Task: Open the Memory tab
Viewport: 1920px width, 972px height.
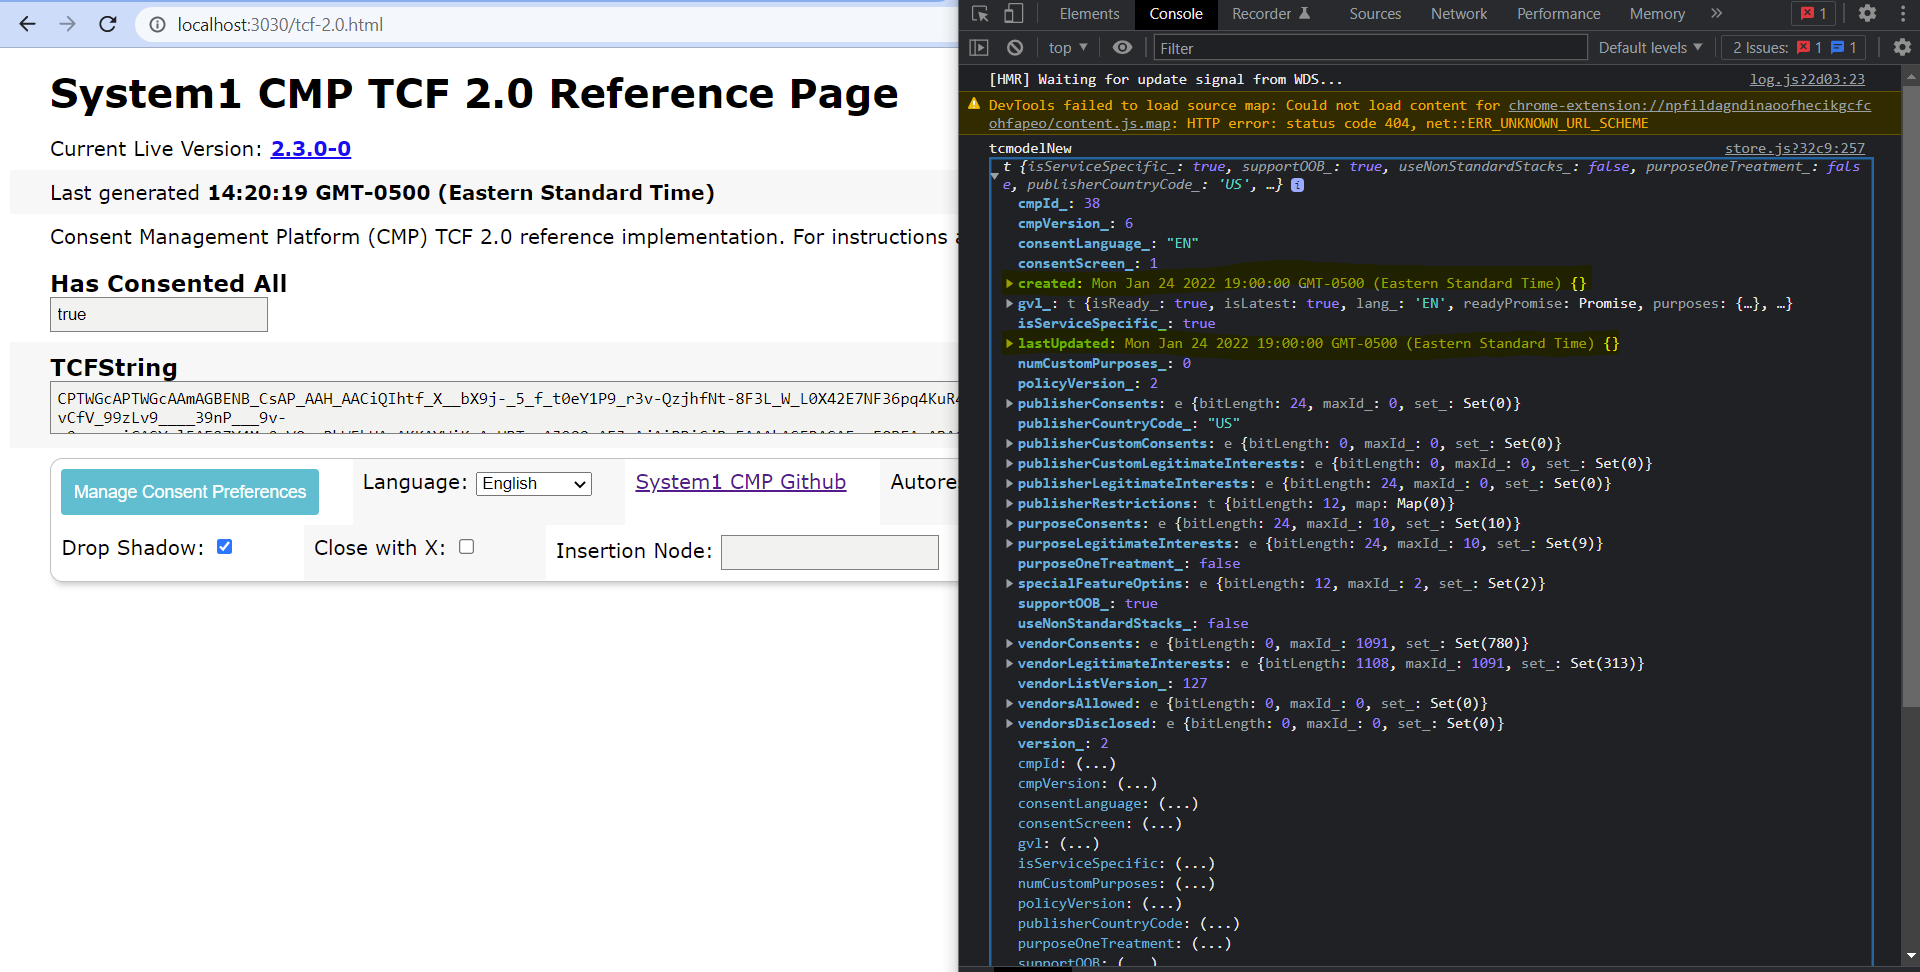Action: (1657, 14)
